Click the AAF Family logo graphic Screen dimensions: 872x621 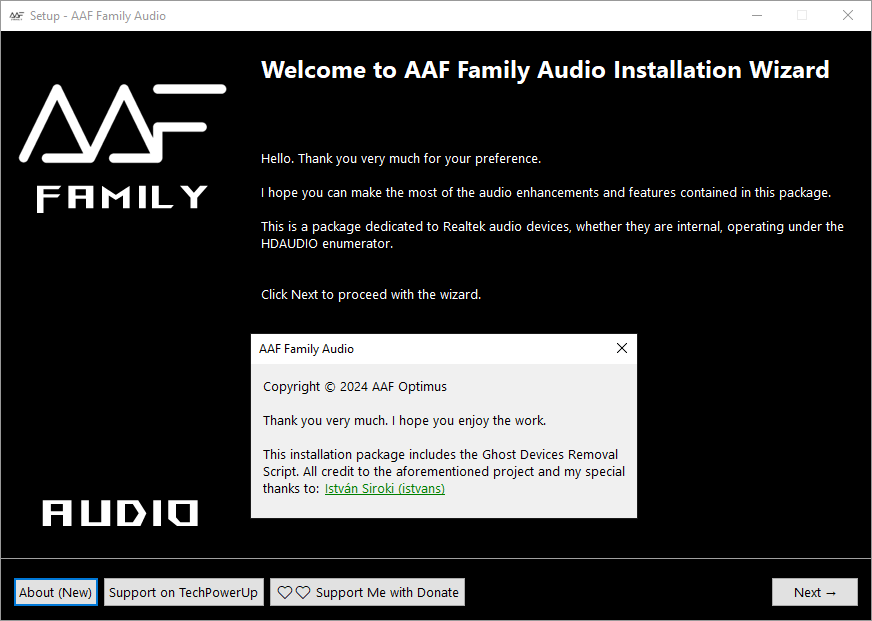click(x=122, y=148)
